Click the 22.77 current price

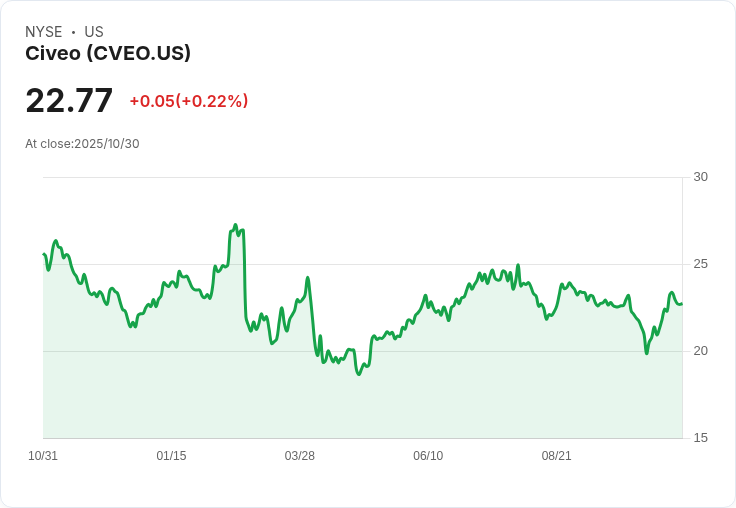click(x=69, y=101)
